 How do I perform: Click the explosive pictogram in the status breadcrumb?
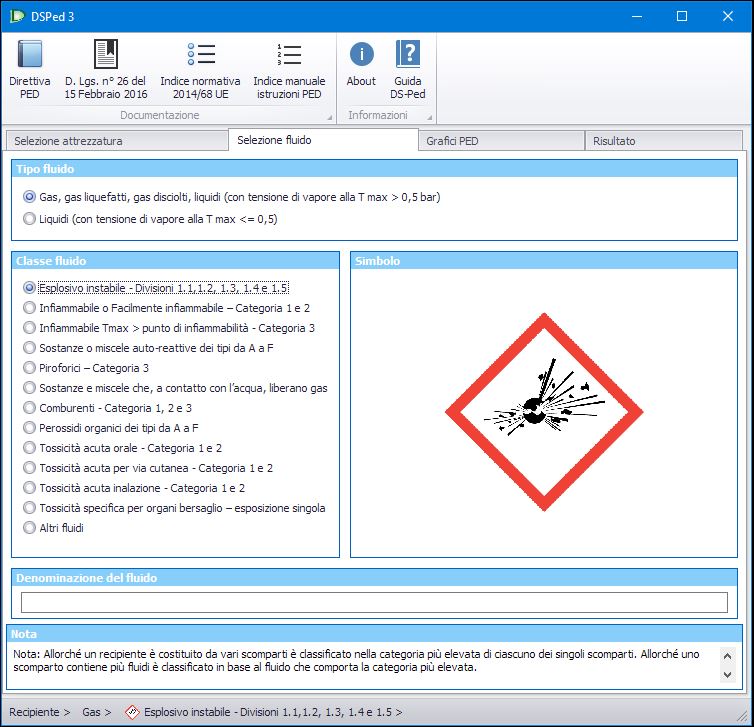pos(132,712)
